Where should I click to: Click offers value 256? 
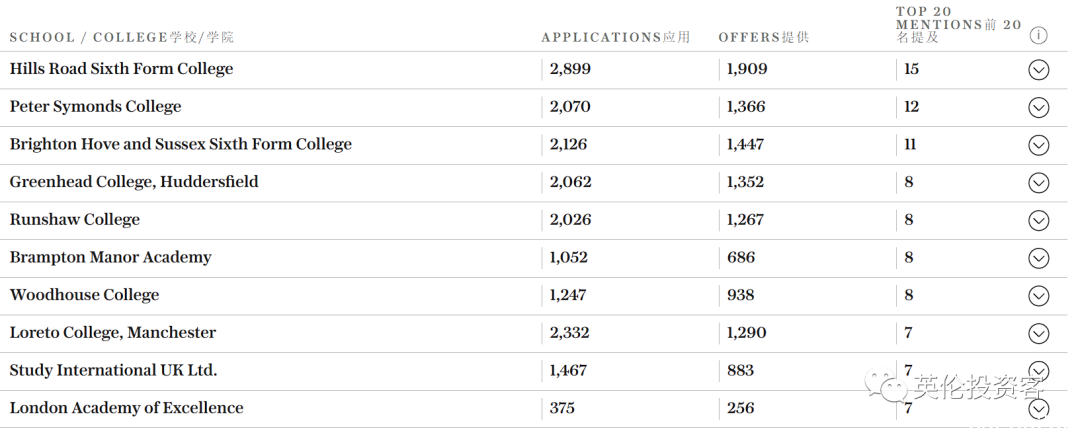[x=740, y=408]
